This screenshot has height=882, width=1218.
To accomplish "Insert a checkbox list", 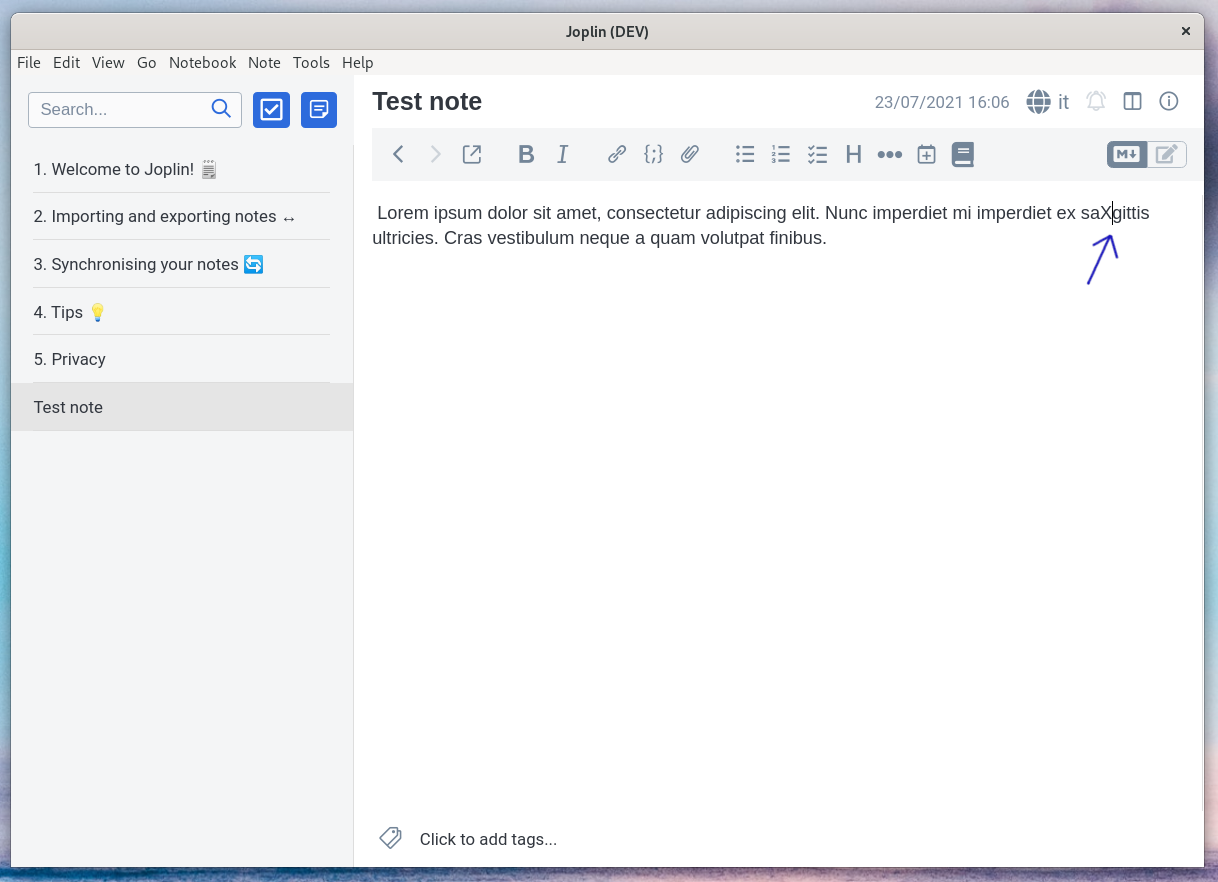I will 818,154.
